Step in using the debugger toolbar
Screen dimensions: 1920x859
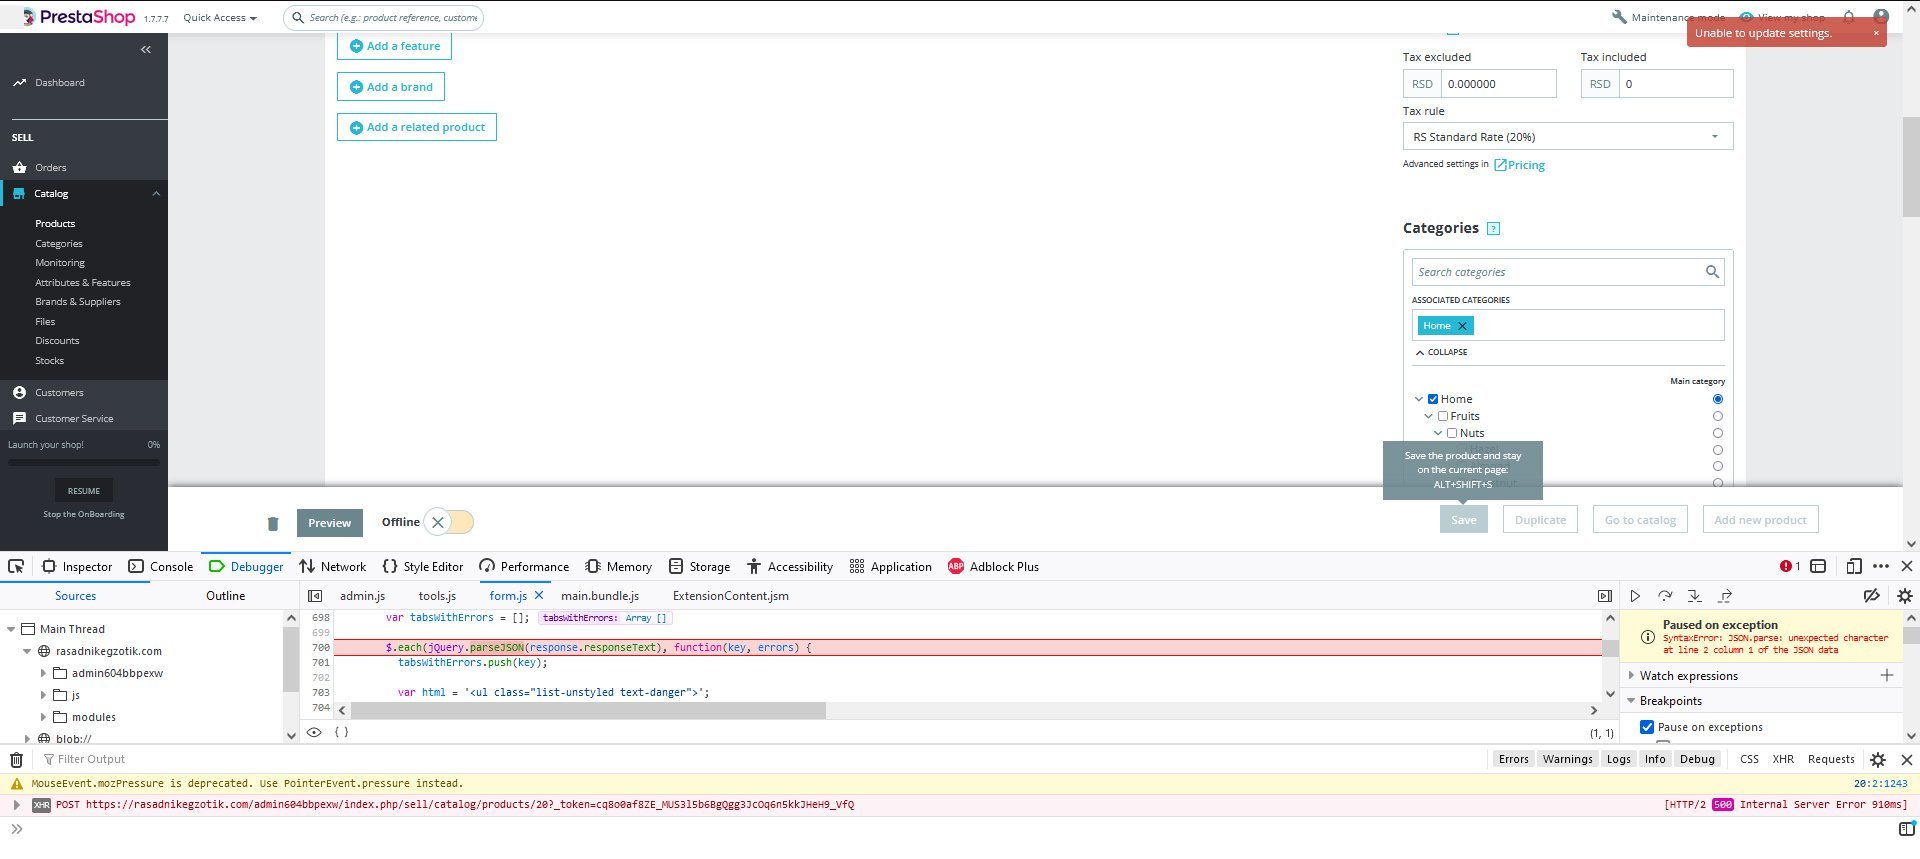pyautogui.click(x=1695, y=596)
